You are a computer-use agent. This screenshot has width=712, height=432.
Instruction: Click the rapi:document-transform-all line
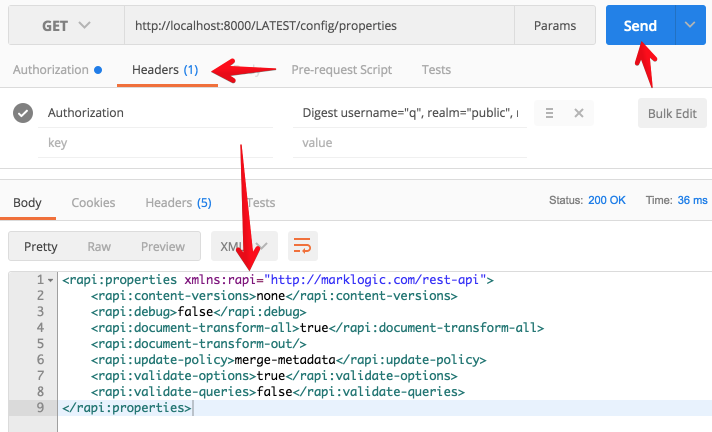coord(317,328)
